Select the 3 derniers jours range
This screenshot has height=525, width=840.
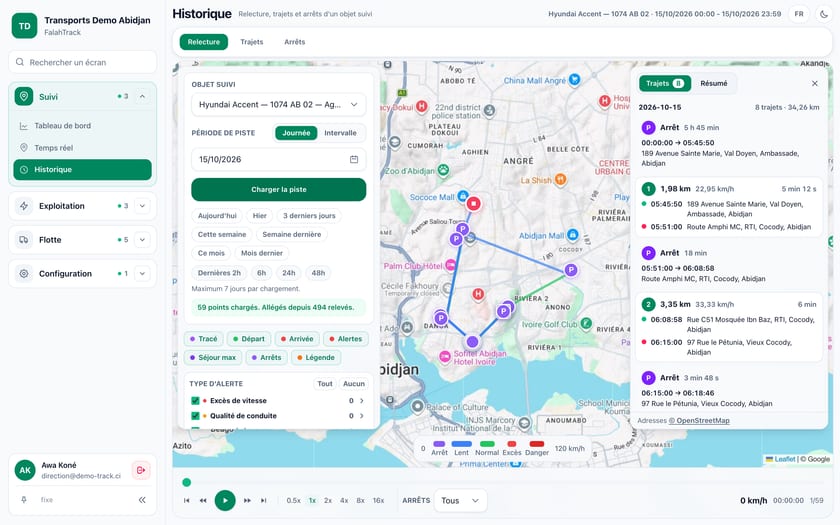(x=309, y=216)
